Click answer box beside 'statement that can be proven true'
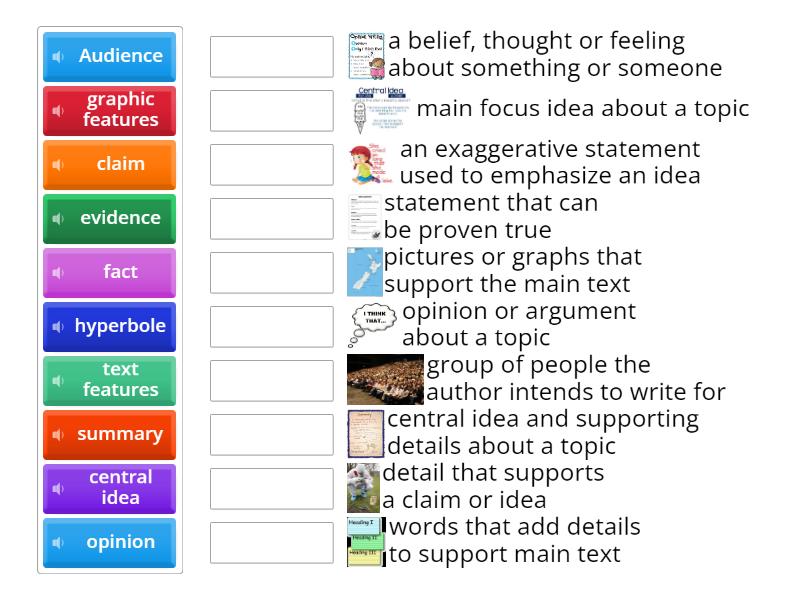The width and height of the screenshot is (800, 600). pos(272,219)
